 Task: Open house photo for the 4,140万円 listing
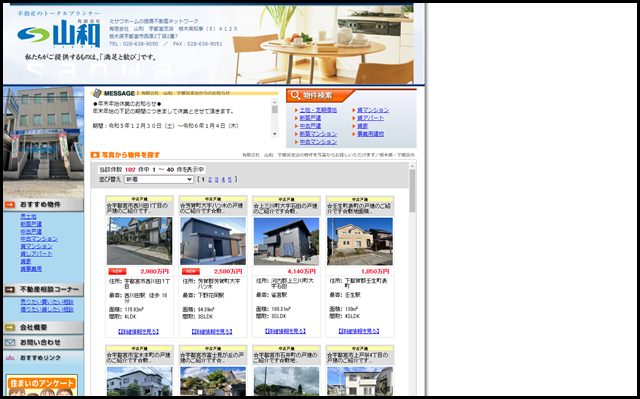(x=287, y=241)
